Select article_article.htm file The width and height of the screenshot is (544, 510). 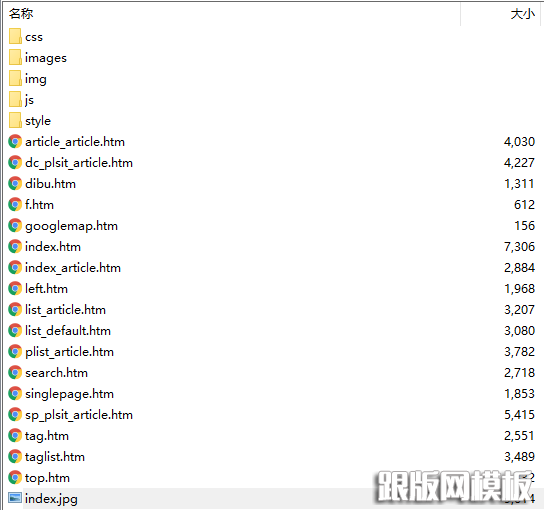(x=75, y=142)
